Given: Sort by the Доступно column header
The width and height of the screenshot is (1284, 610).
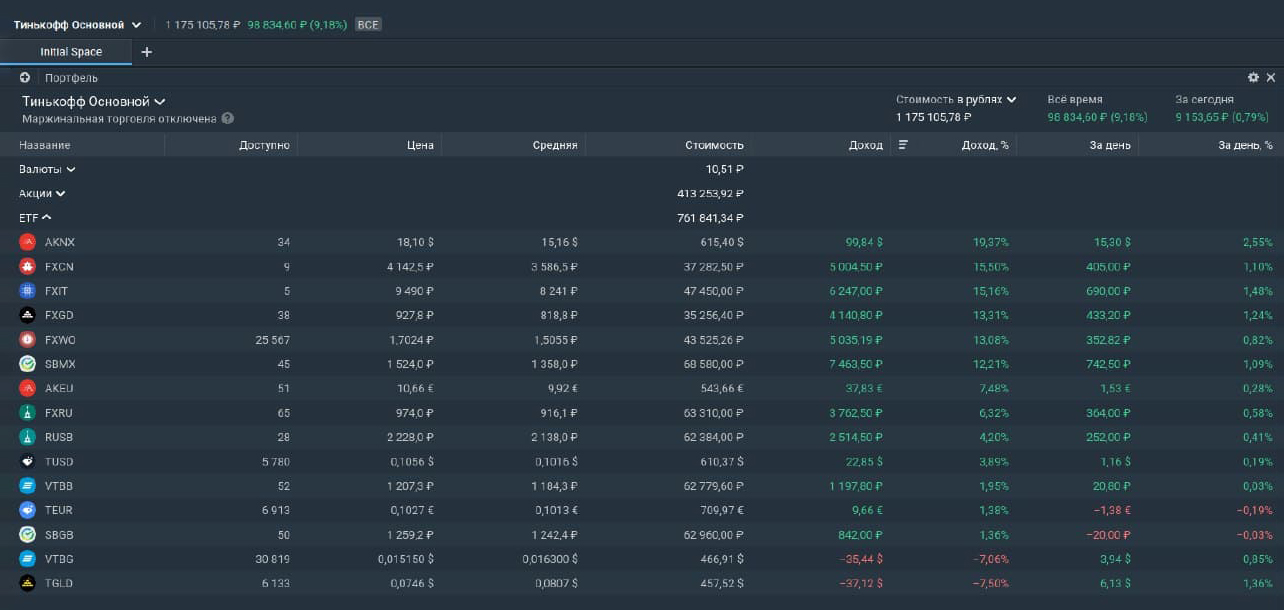Looking at the screenshot, I should tap(265, 145).
